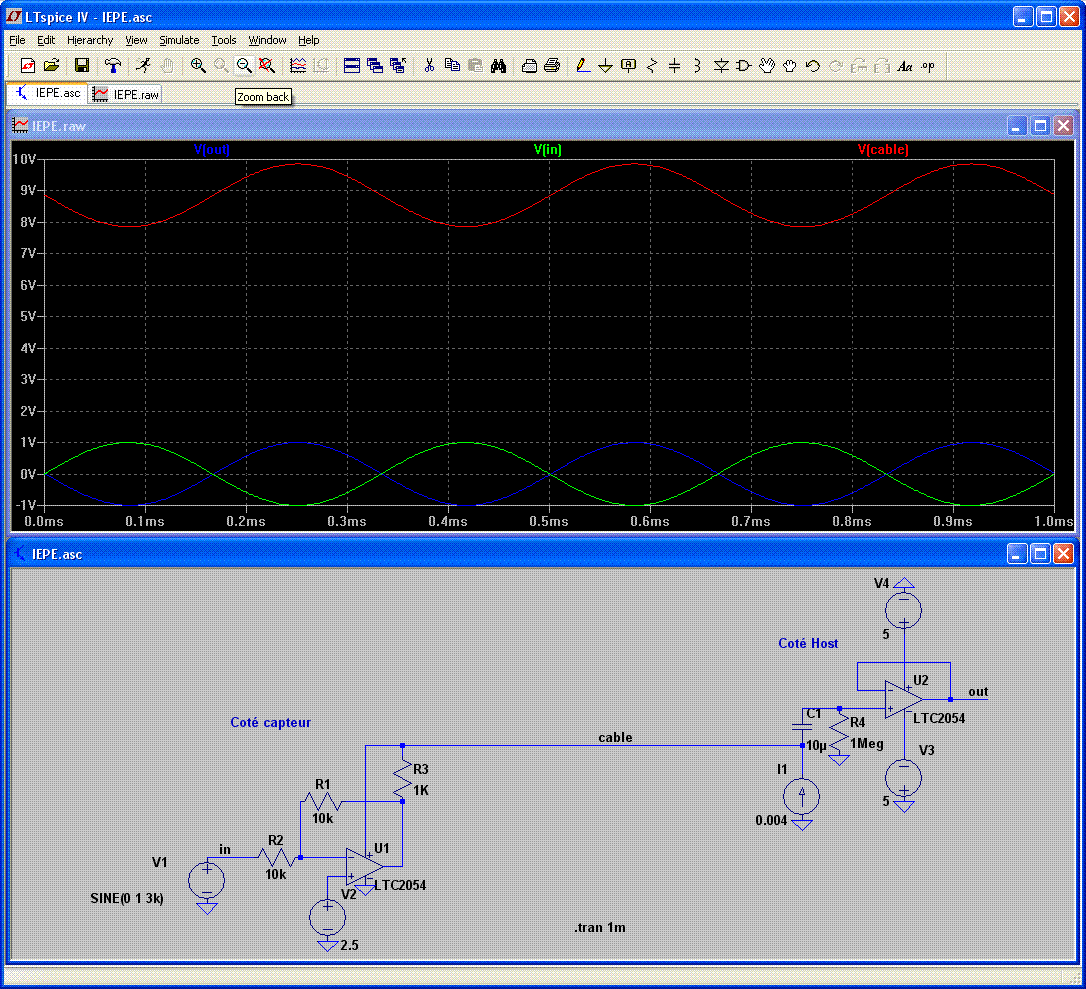
Task: Pick the Capacitor component tool
Action: [x=674, y=66]
